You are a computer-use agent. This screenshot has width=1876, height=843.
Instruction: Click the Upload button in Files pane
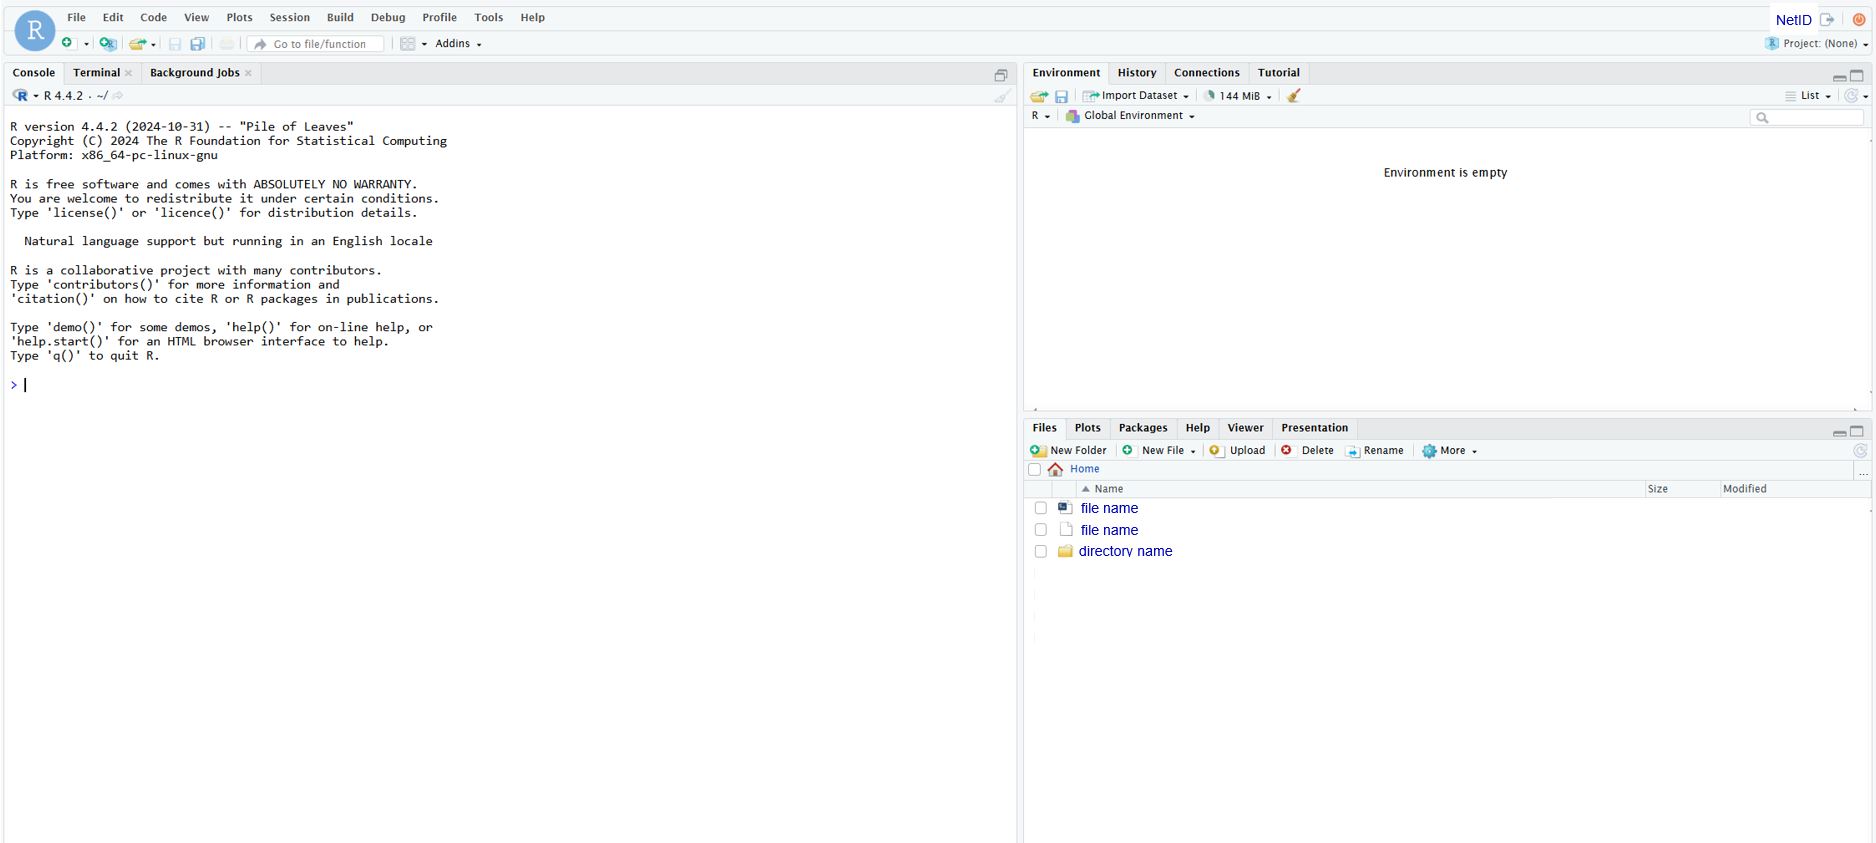point(1237,451)
